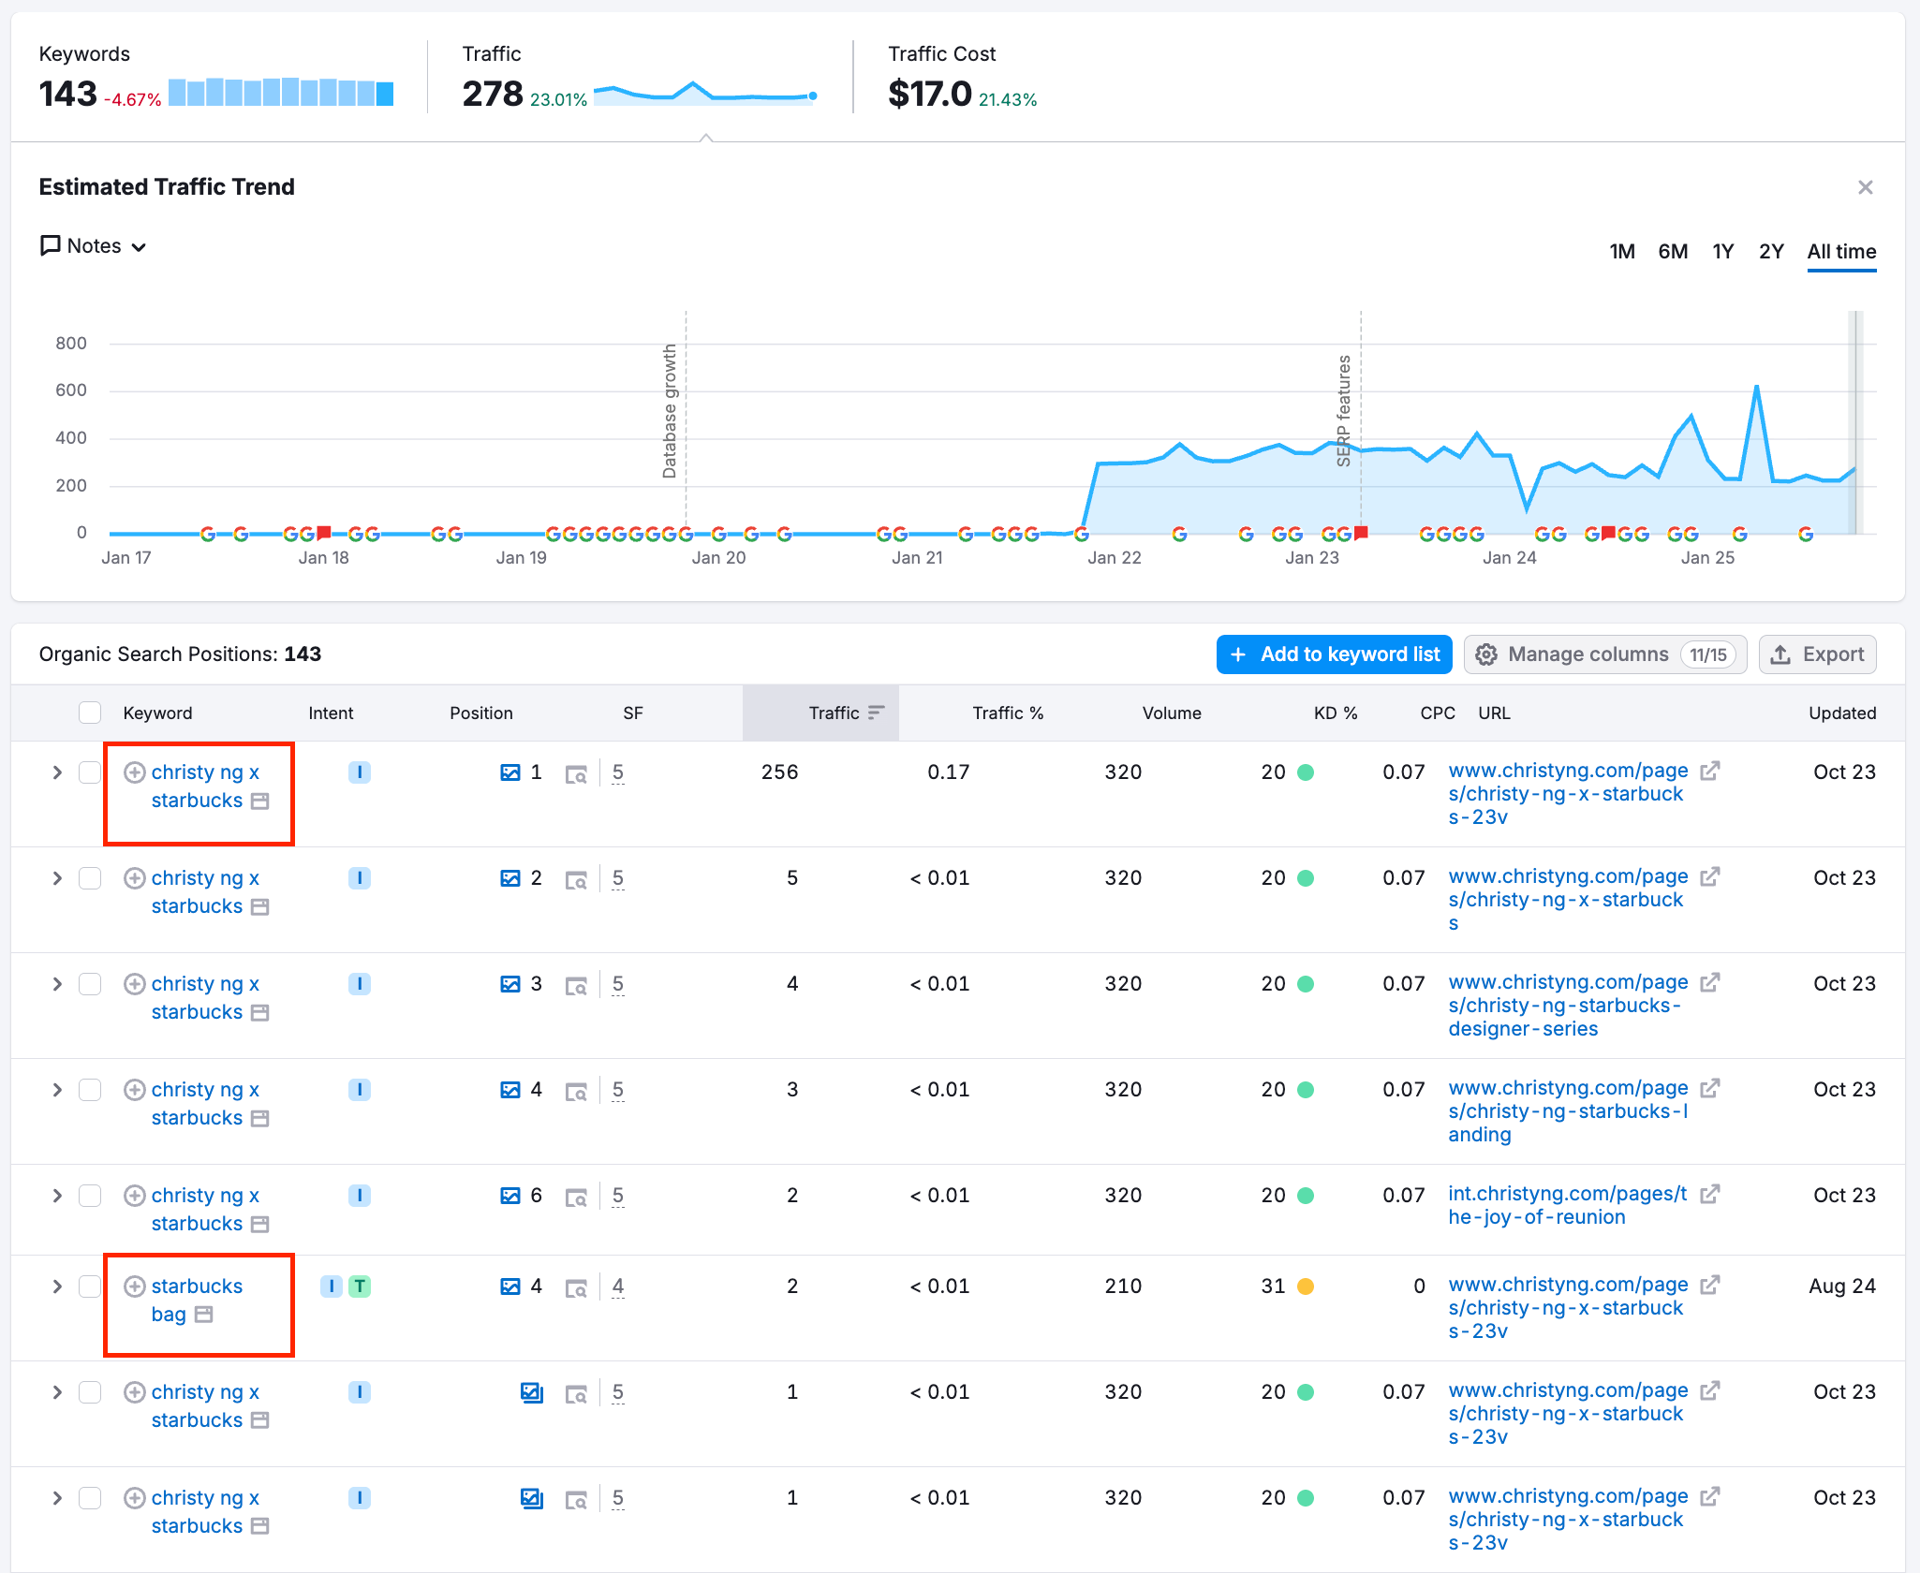Open external link for first christy ng URL
Screen dimensions: 1920x1573
tap(1710, 771)
